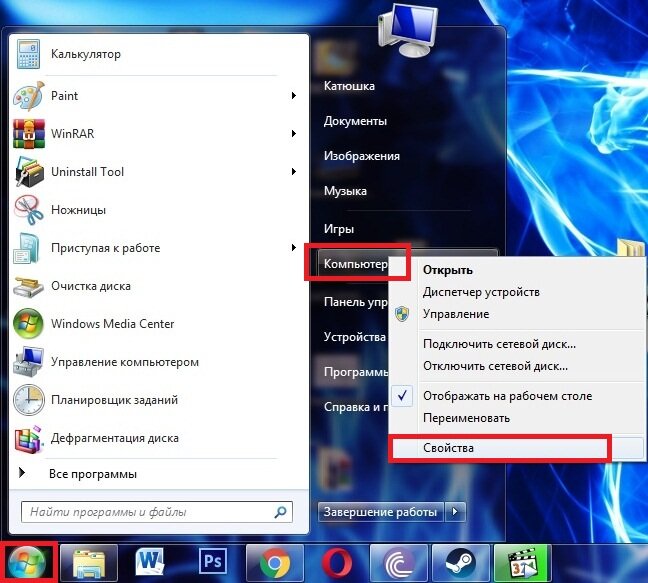Open Устройства и принтеры link
The height and width of the screenshot is (583, 648).
pos(355,337)
